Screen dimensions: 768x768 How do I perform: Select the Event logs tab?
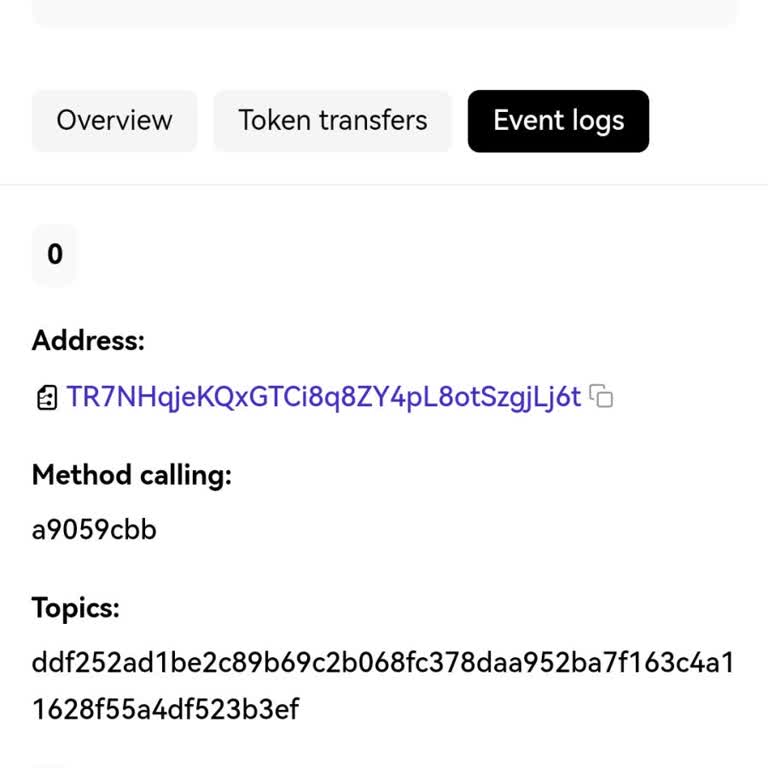(558, 121)
